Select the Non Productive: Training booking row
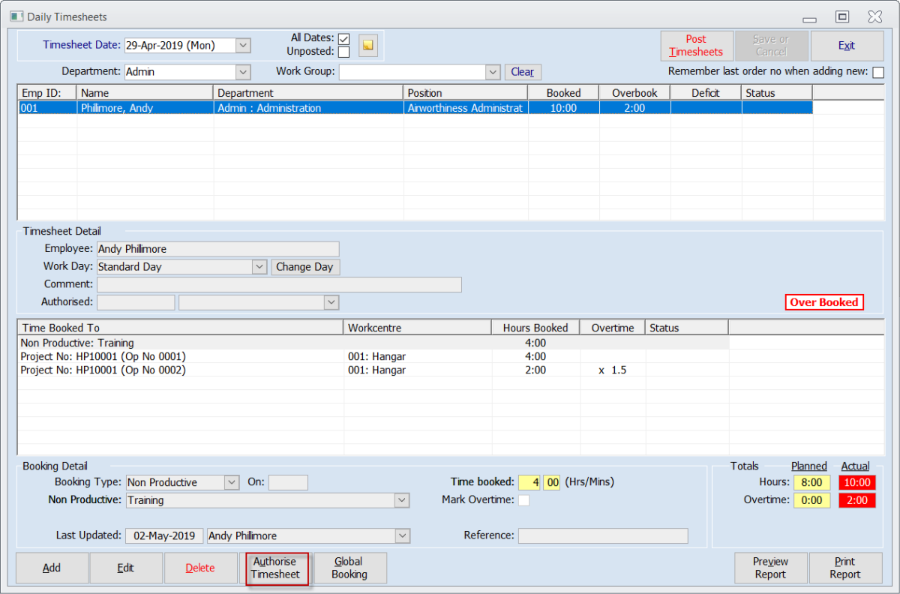 point(373,343)
